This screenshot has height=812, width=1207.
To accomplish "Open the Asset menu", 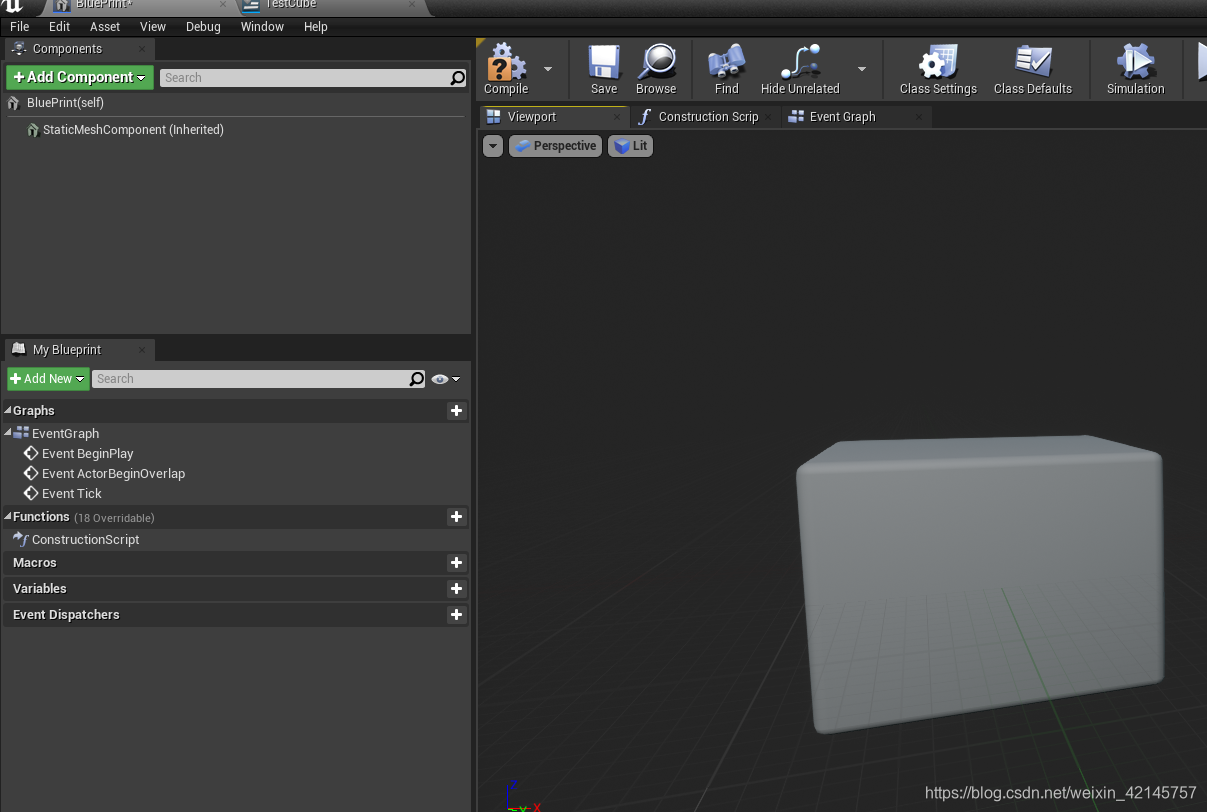I will click(x=105, y=27).
